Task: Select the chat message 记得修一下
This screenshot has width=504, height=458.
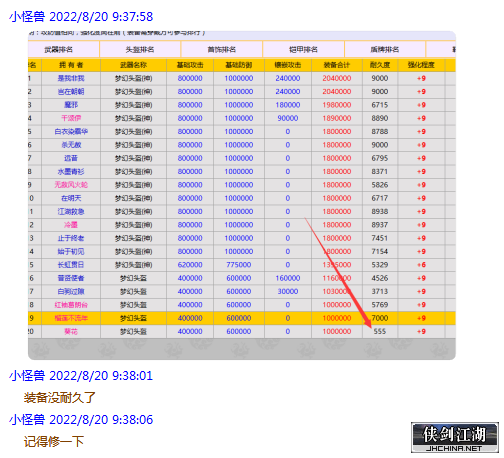Action: pos(54,441)
